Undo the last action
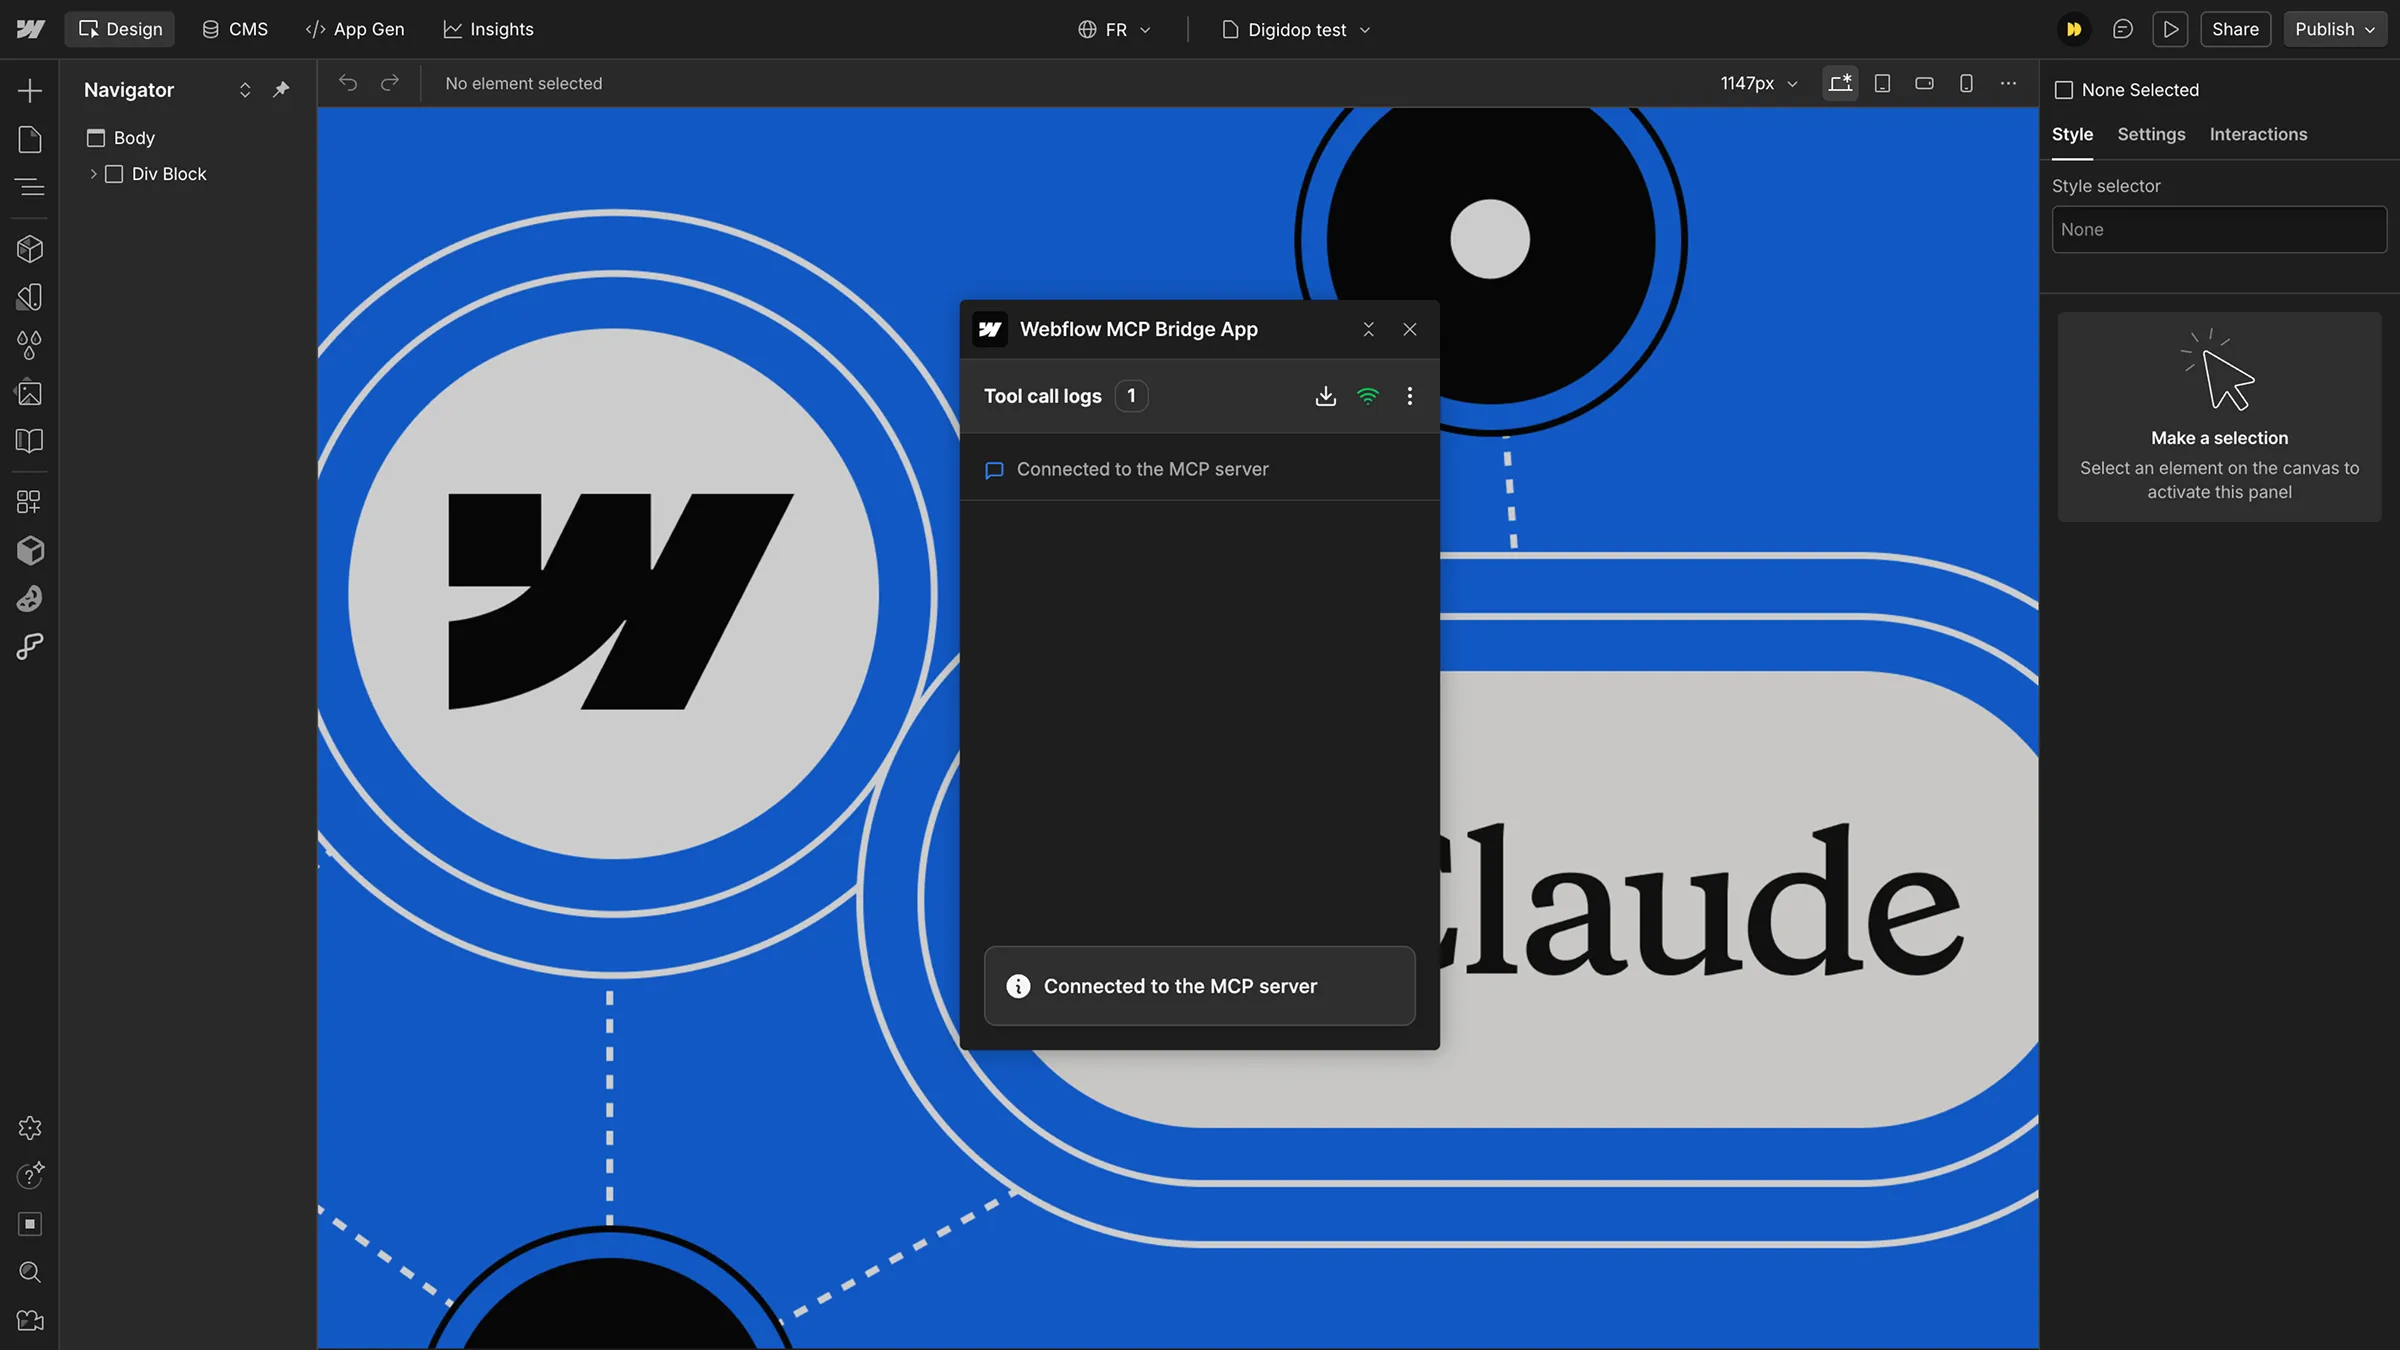This screenshot has width=2400, height=1350. [348, 83]
